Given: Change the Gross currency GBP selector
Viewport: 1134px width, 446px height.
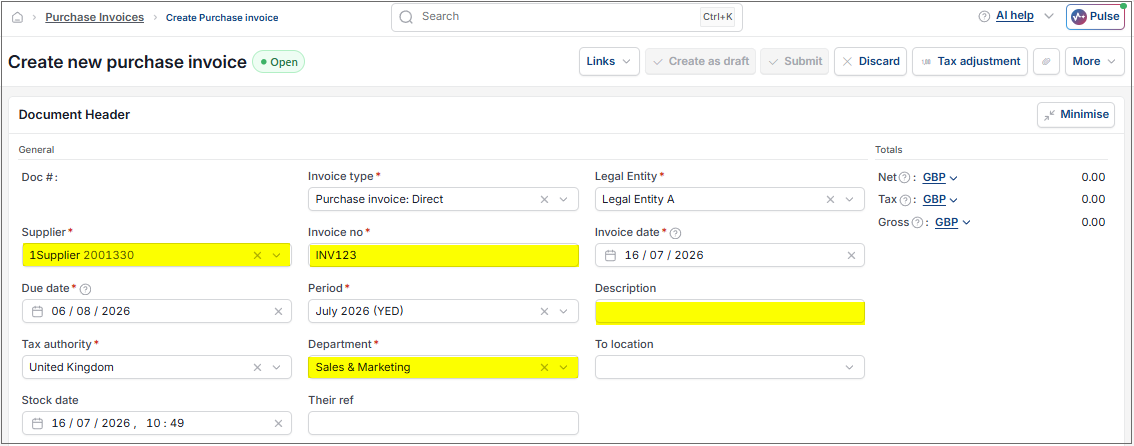Looking at the screenshot, I should [x=952, y=222].
